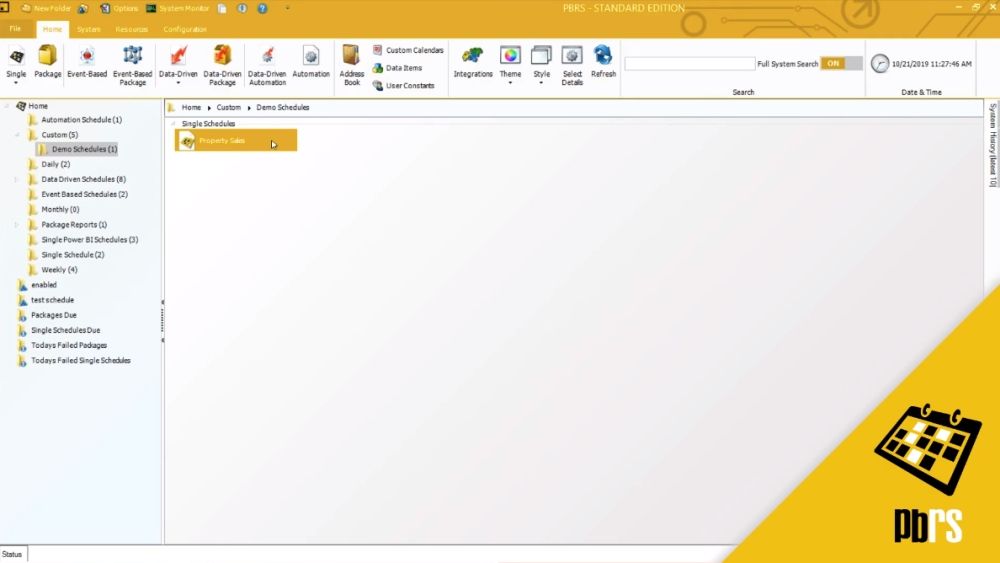Open the Data-Driven Package tool
The height and width of the screenshot is (563, 1000).
[x=222, y=66]
